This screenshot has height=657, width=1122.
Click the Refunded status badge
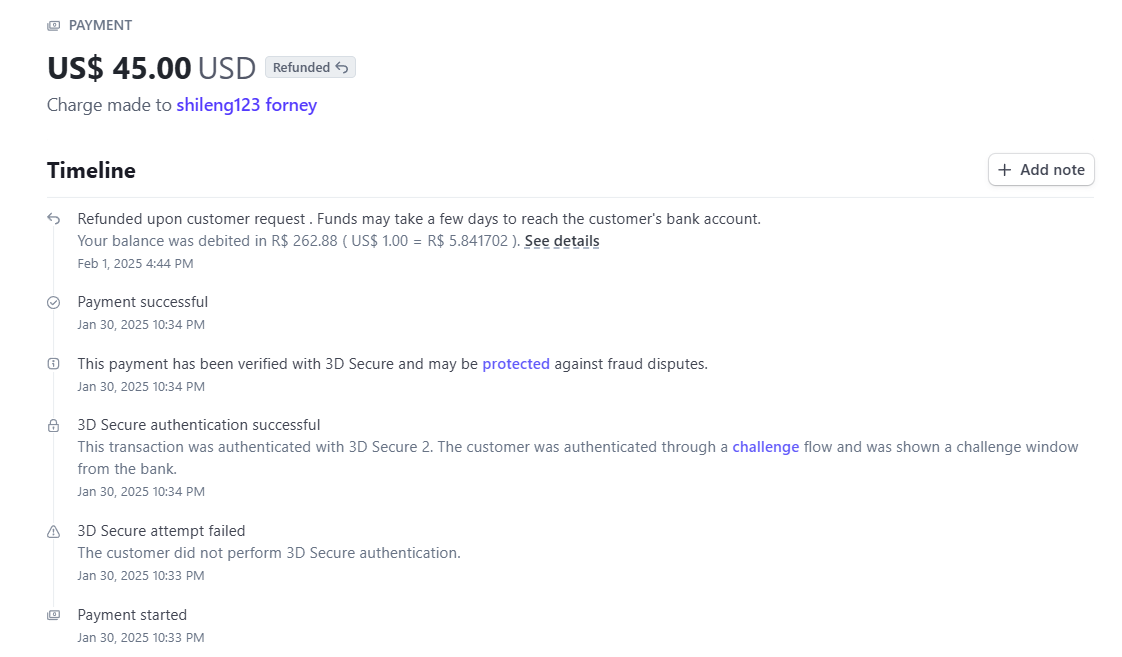point(311,67)
